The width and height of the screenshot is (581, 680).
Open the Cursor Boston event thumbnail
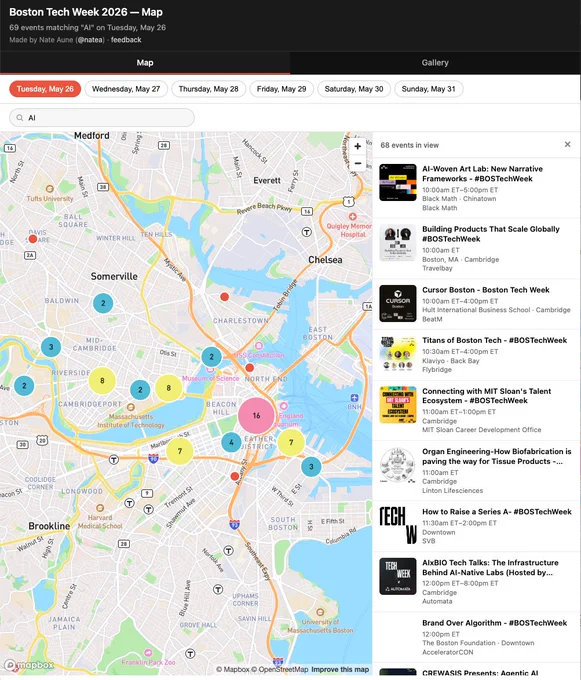[x=398, y=304]
